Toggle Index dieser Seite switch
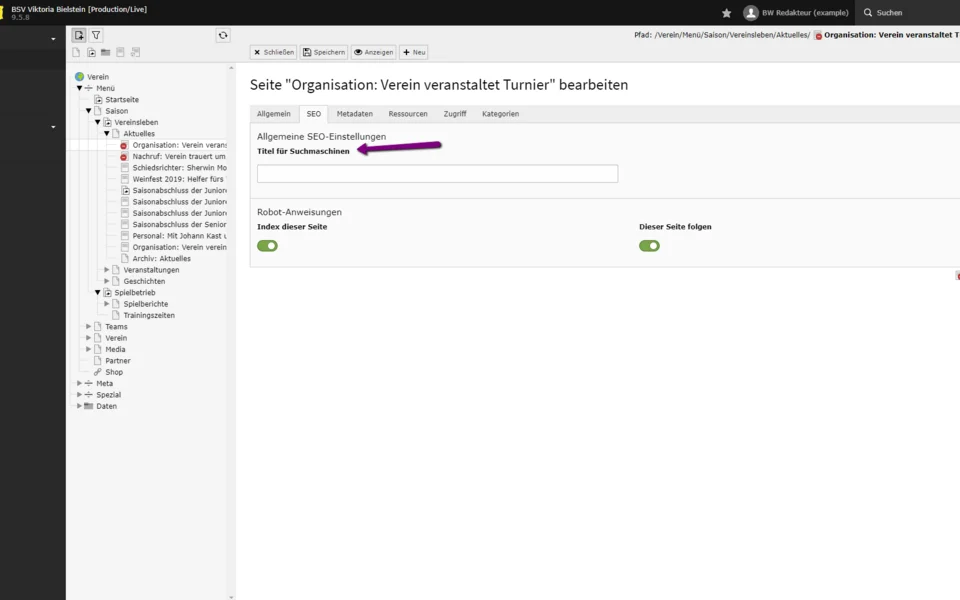960x600 pixels. (267, 245)
